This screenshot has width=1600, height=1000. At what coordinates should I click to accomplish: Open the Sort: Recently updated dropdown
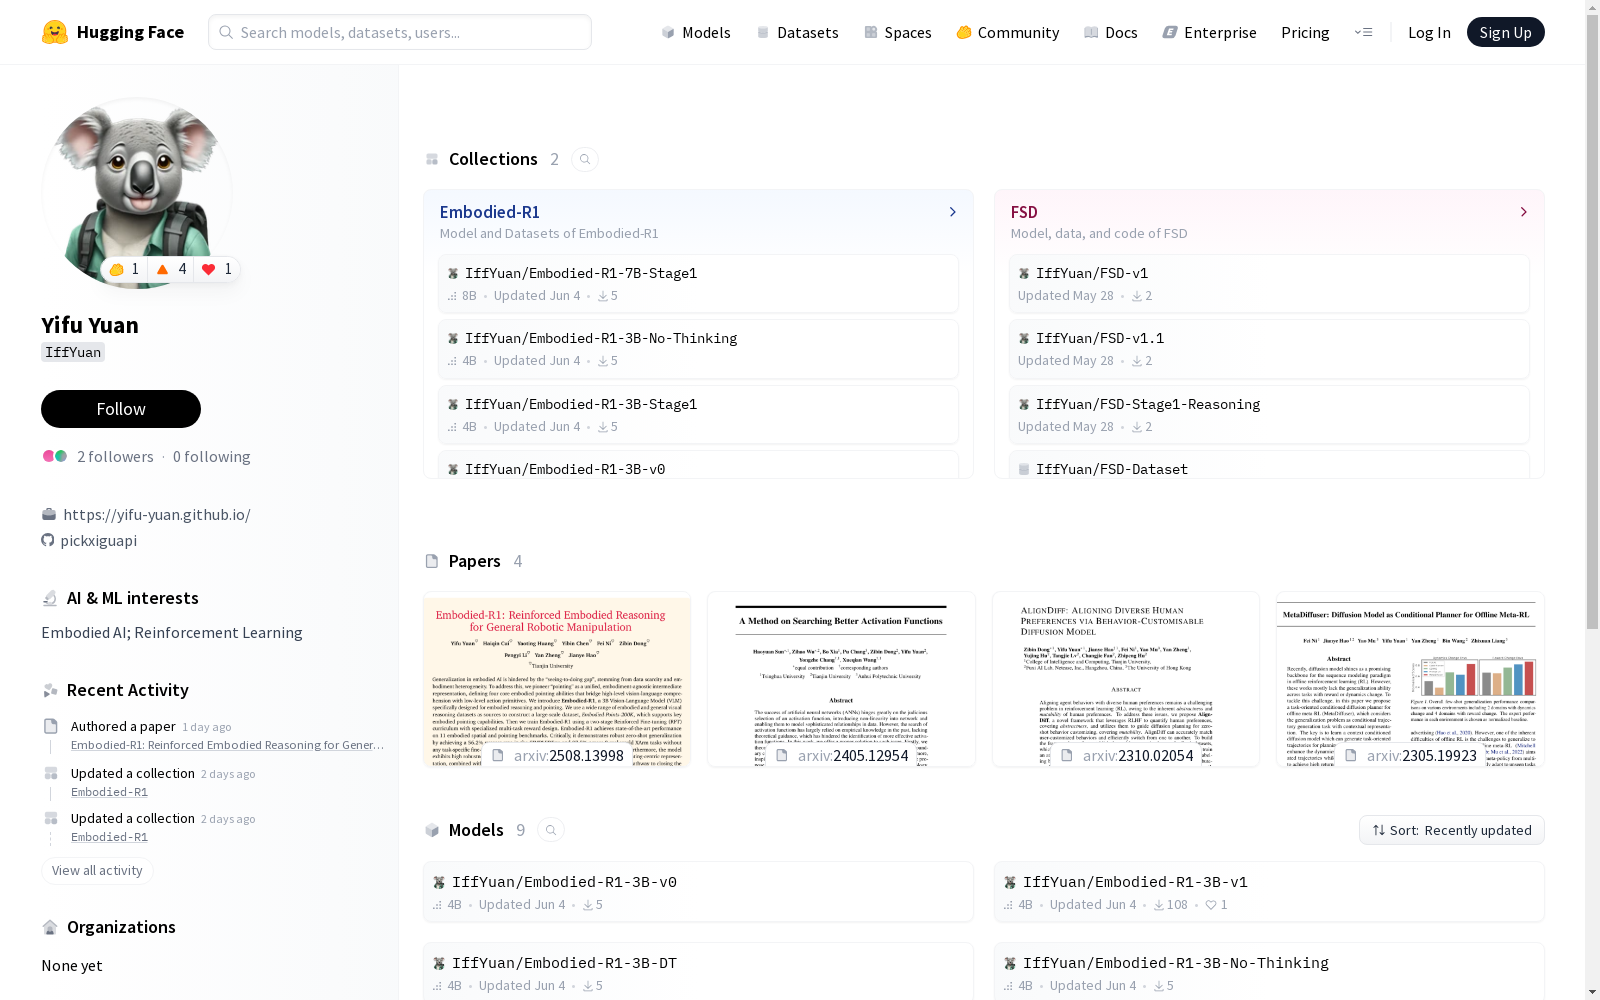(x=1451, y=830)
